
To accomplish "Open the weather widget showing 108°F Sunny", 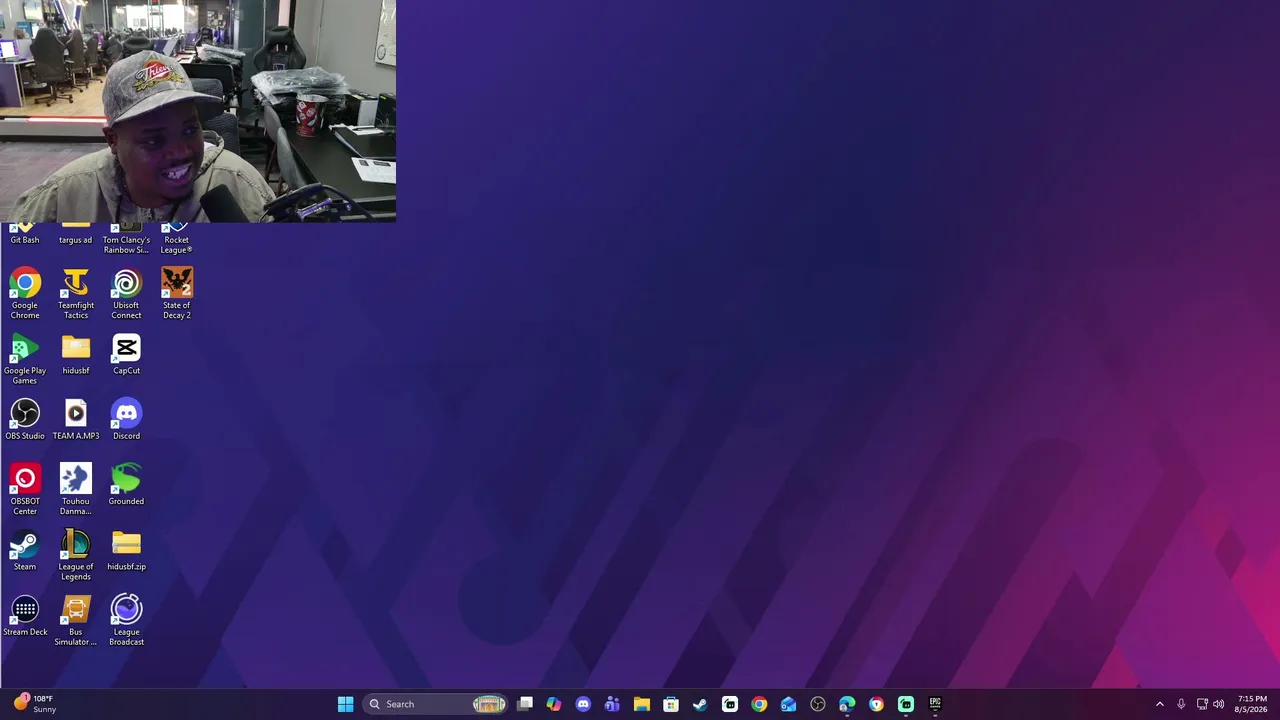I will [34, 704].
